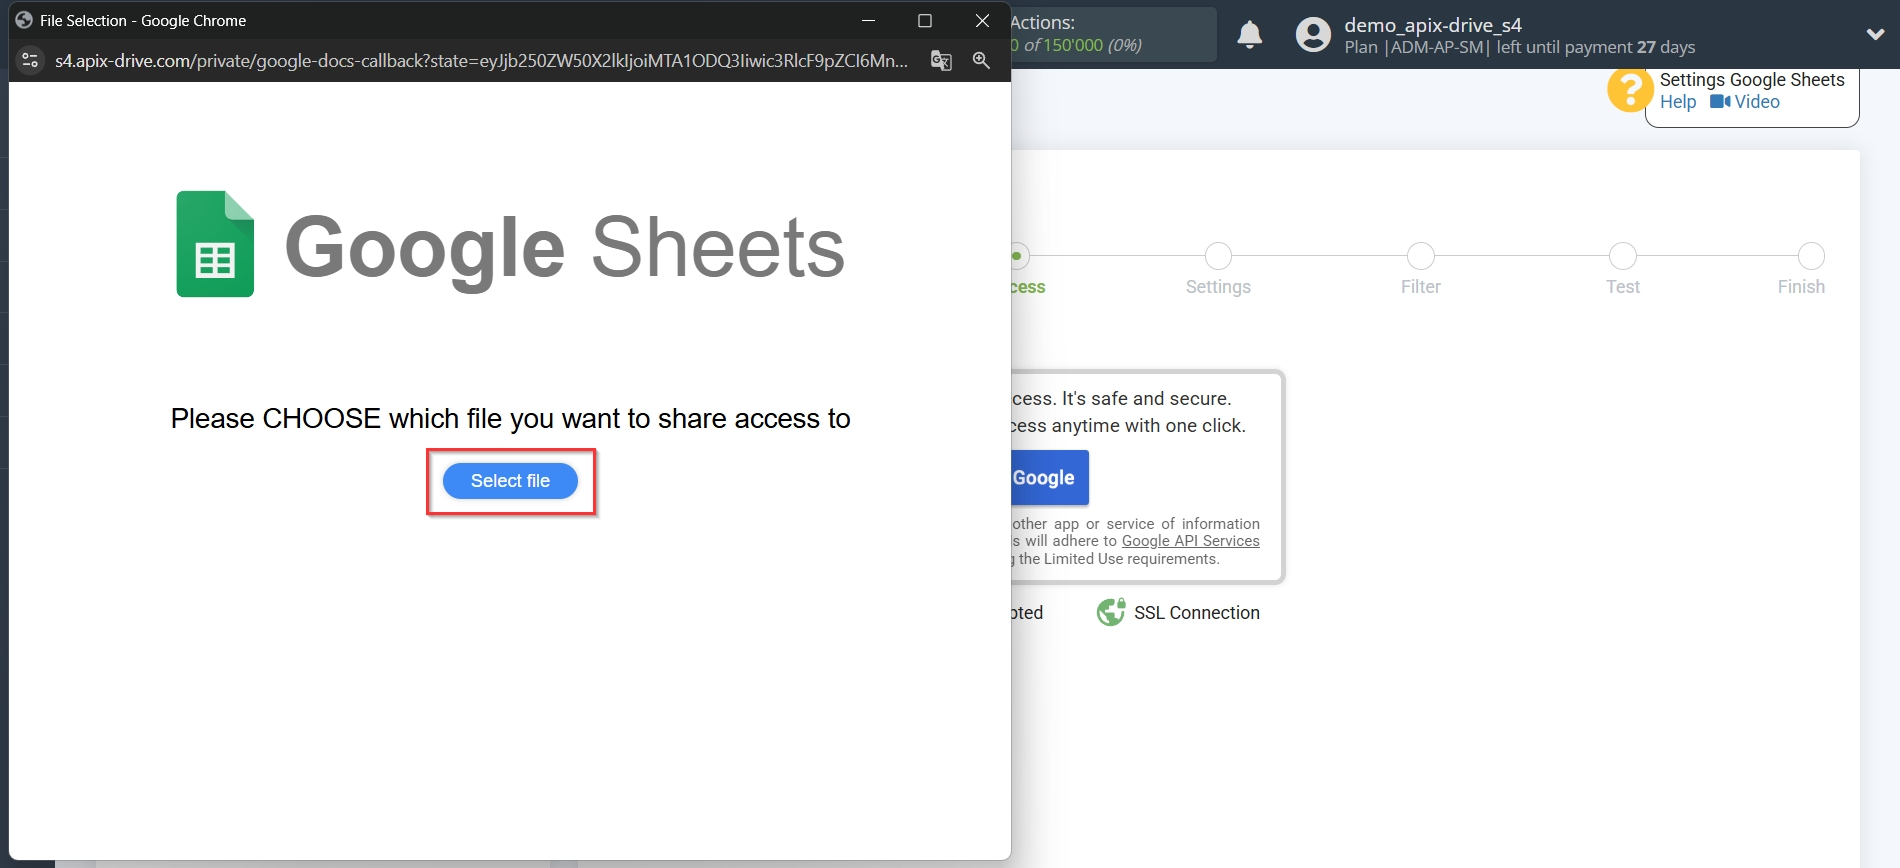Click the plan payment info text

pyautogui.click(x=1520, y=47)
